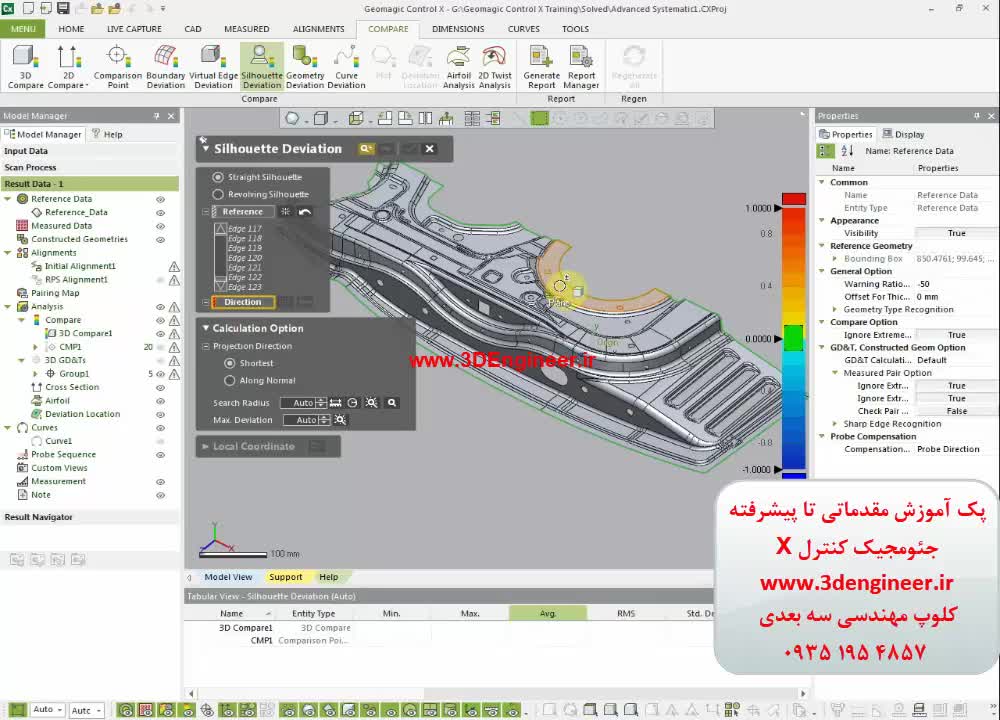The height and width of the screenshot is (720, 1000).
Task: Select the Geometry Deviation tool
Action: coord(305,66)
